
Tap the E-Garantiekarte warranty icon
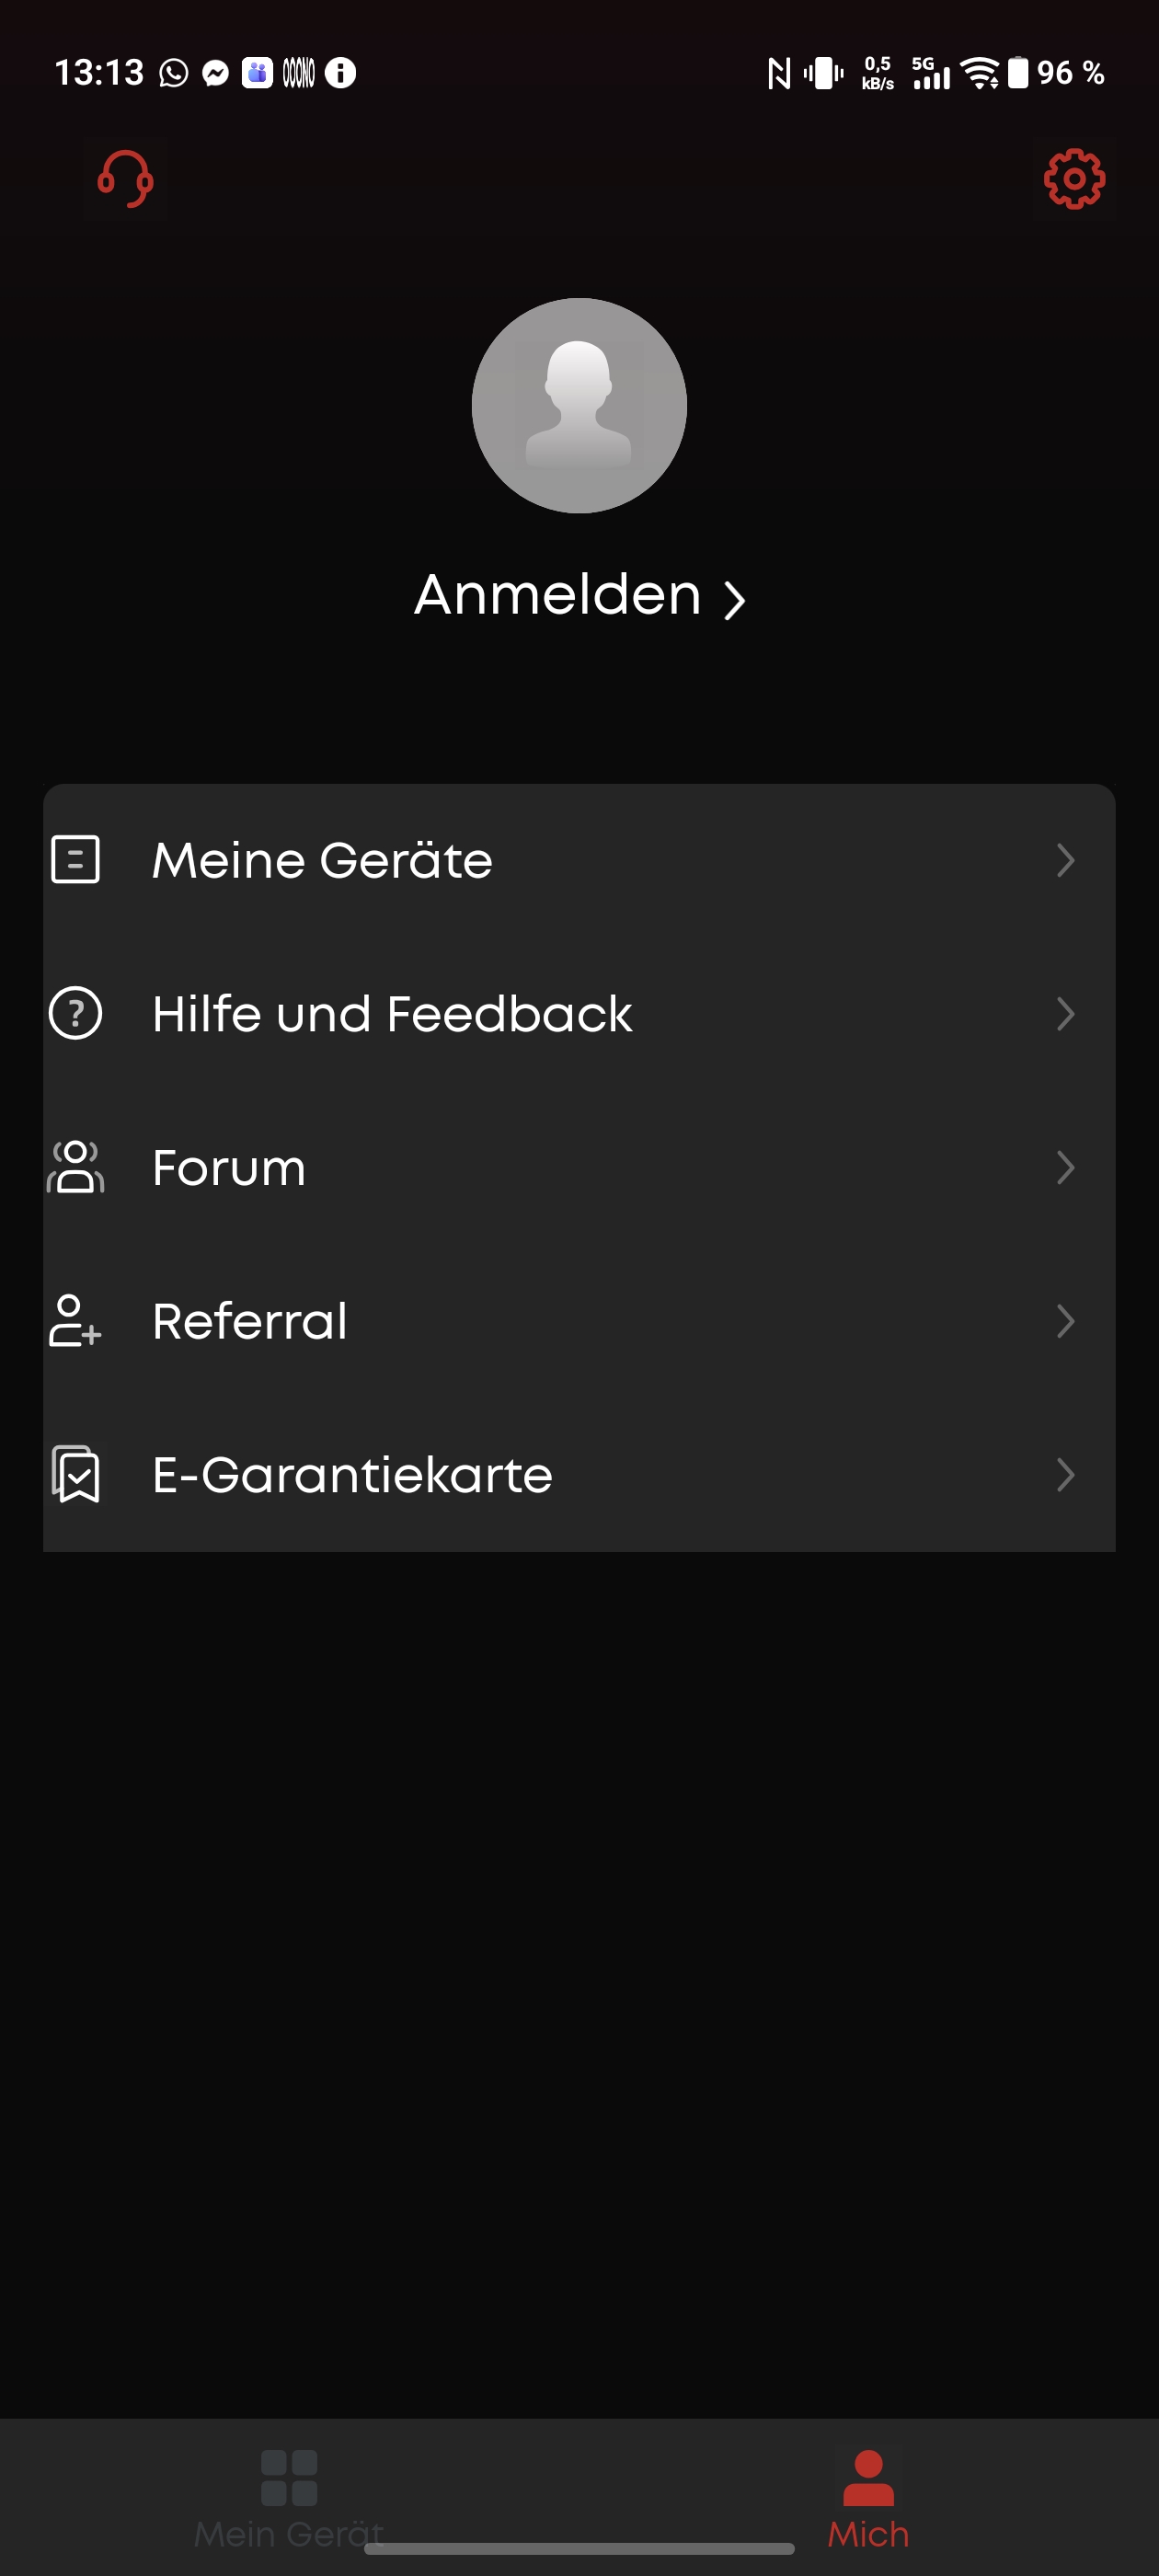point(75,1474)
